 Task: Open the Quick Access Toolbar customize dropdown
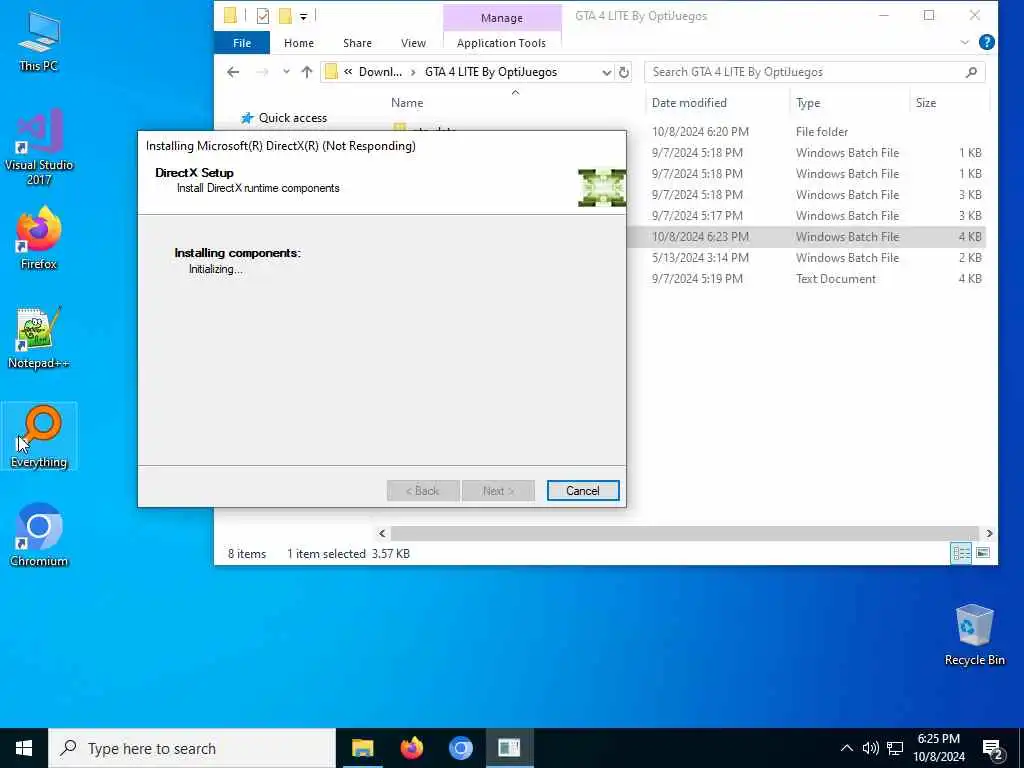(303, 16)
